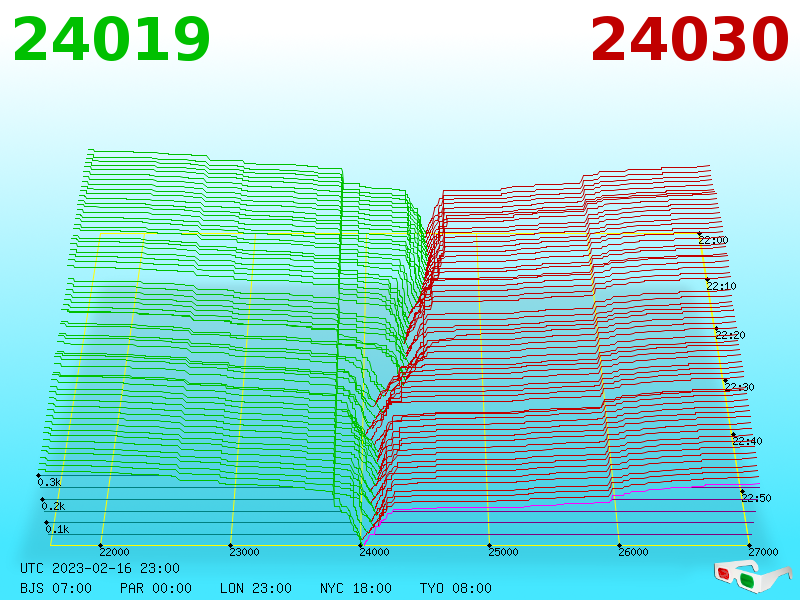
Task: Click the 0.3k depth axis label
Action: pos(49,482)
